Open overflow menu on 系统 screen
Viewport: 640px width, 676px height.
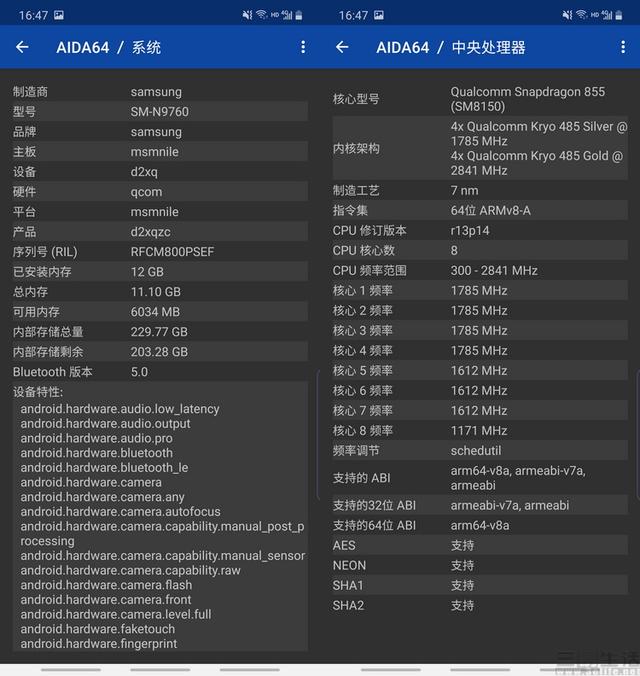(303, 47)
